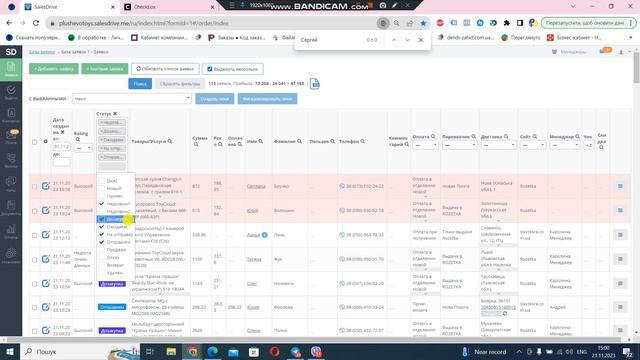Toggle the highlighted Дозвон status option
640x360 pixels.
point(116,219)
